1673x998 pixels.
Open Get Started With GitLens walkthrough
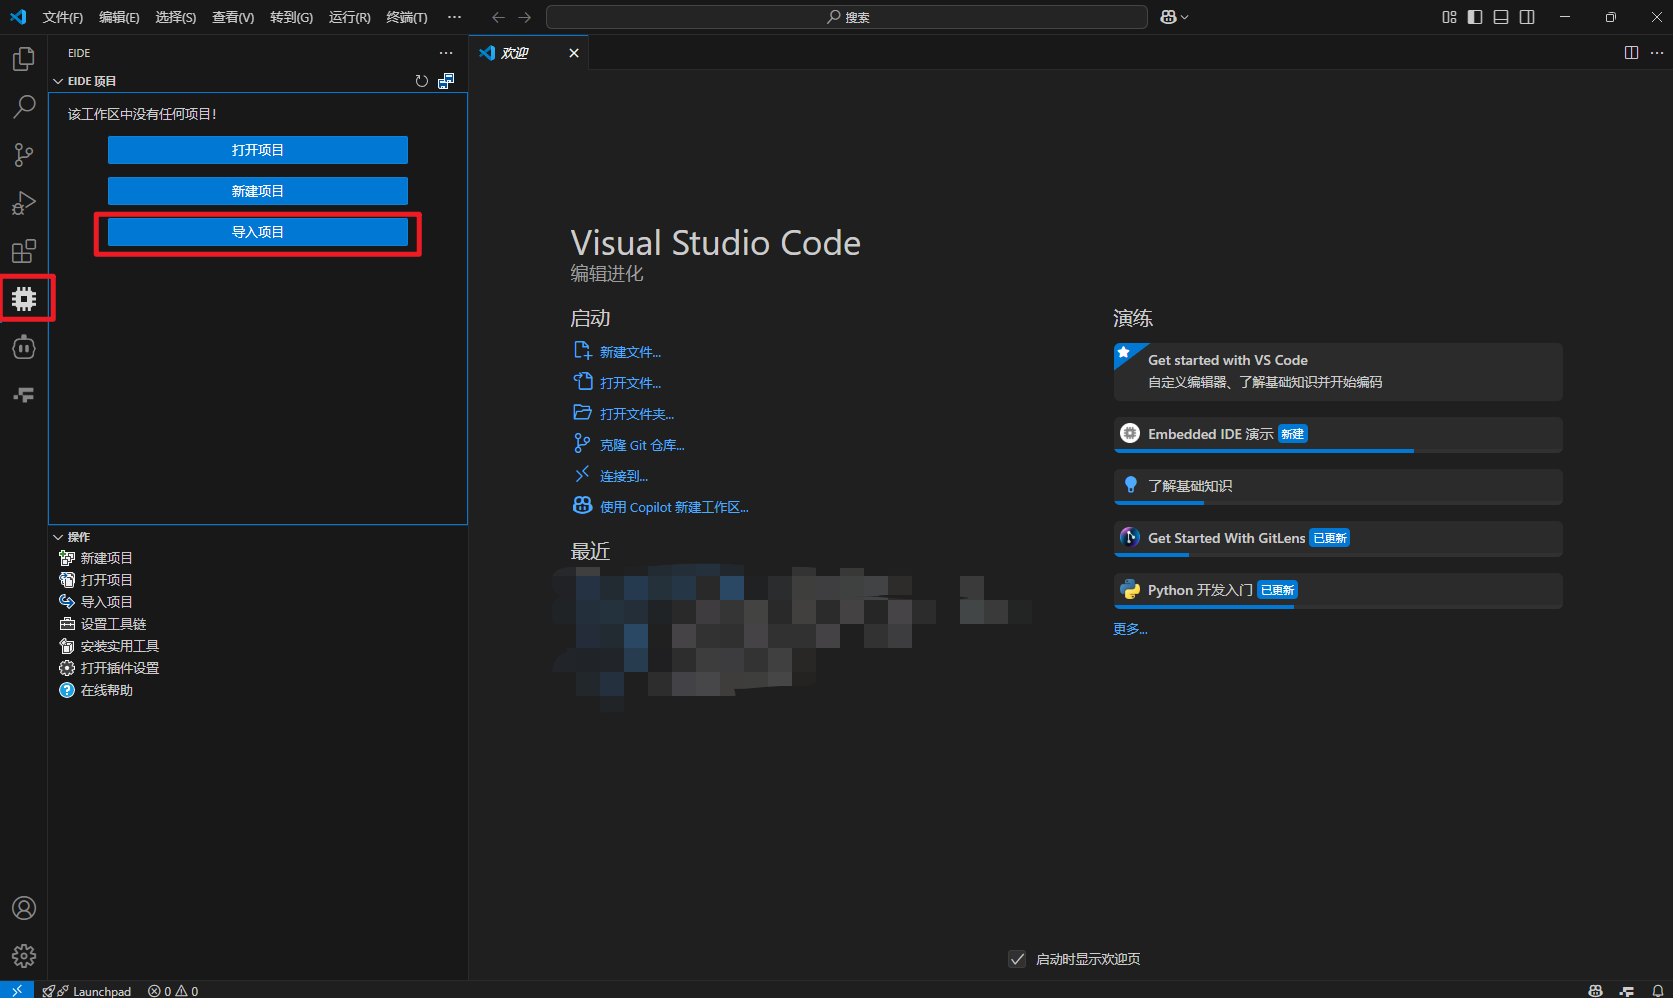pos(1338,538)
